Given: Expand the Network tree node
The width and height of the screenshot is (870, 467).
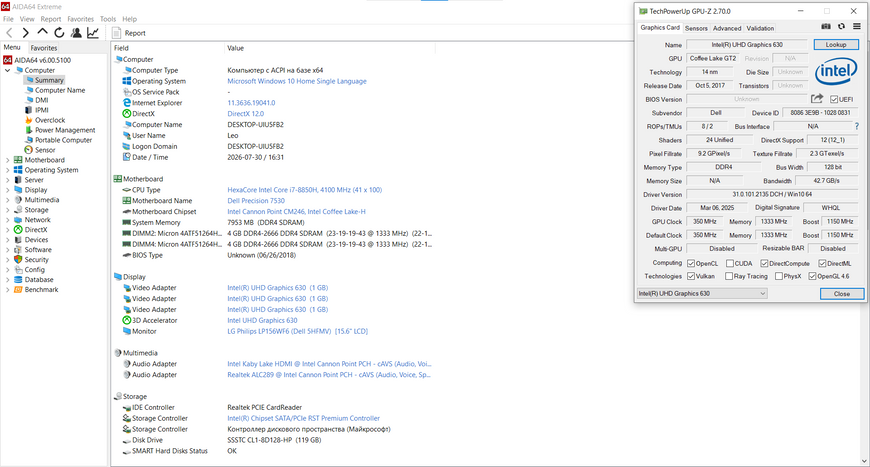Looking at the screenshot, I should pos(7,220).
